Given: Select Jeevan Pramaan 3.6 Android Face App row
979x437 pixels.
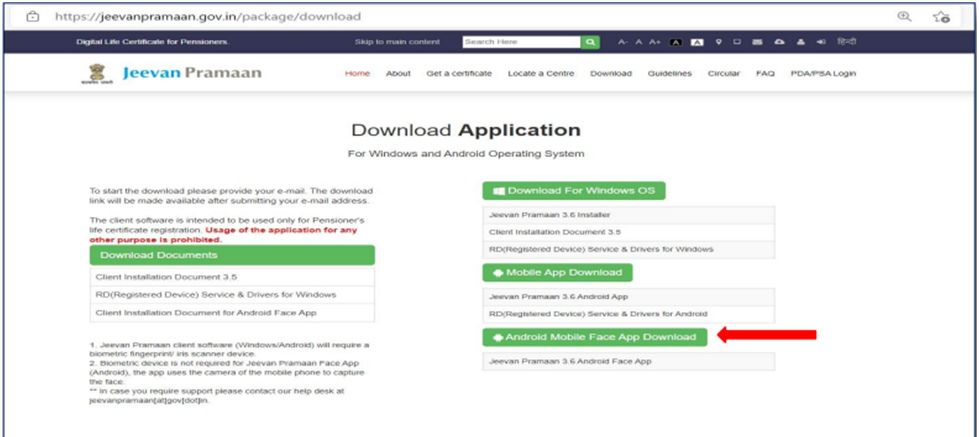Looking at the screenshot, I should [x=628, y=361].
